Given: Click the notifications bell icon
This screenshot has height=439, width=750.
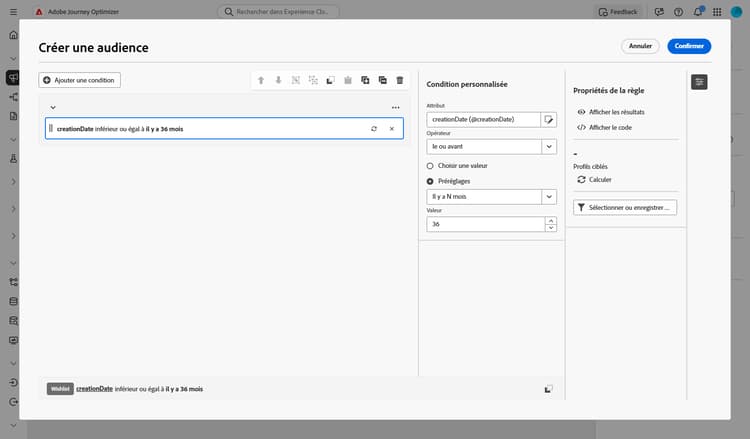Looking at the screenshot, I should pos(698,11).
